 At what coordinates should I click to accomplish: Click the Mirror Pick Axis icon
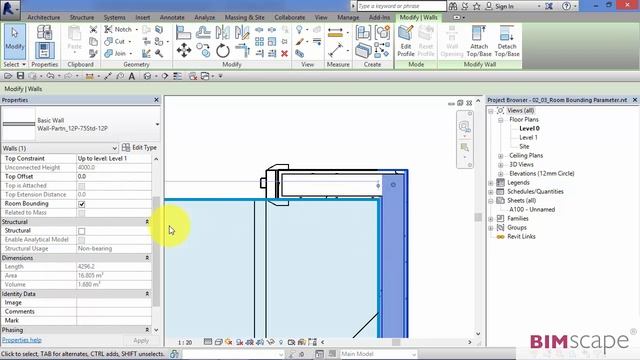pos(222,32)
